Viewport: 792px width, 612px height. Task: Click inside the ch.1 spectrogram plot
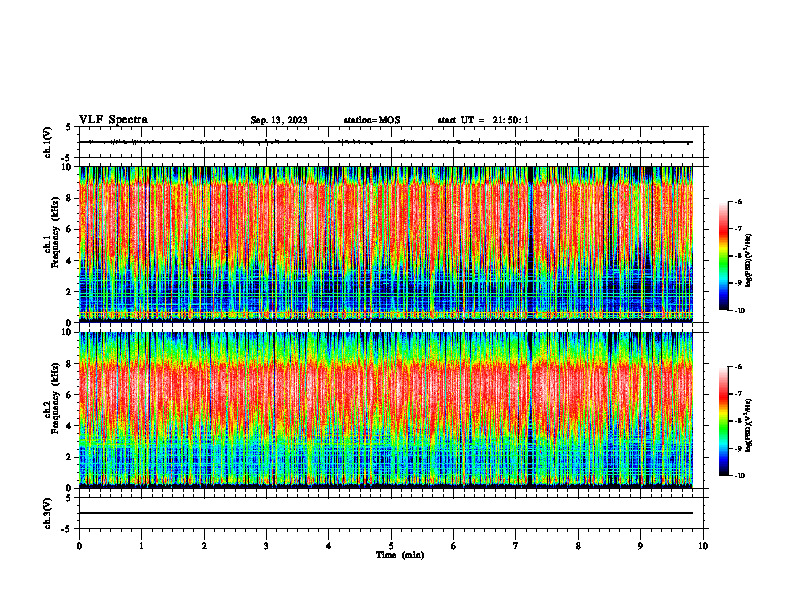tap(386, 244)
